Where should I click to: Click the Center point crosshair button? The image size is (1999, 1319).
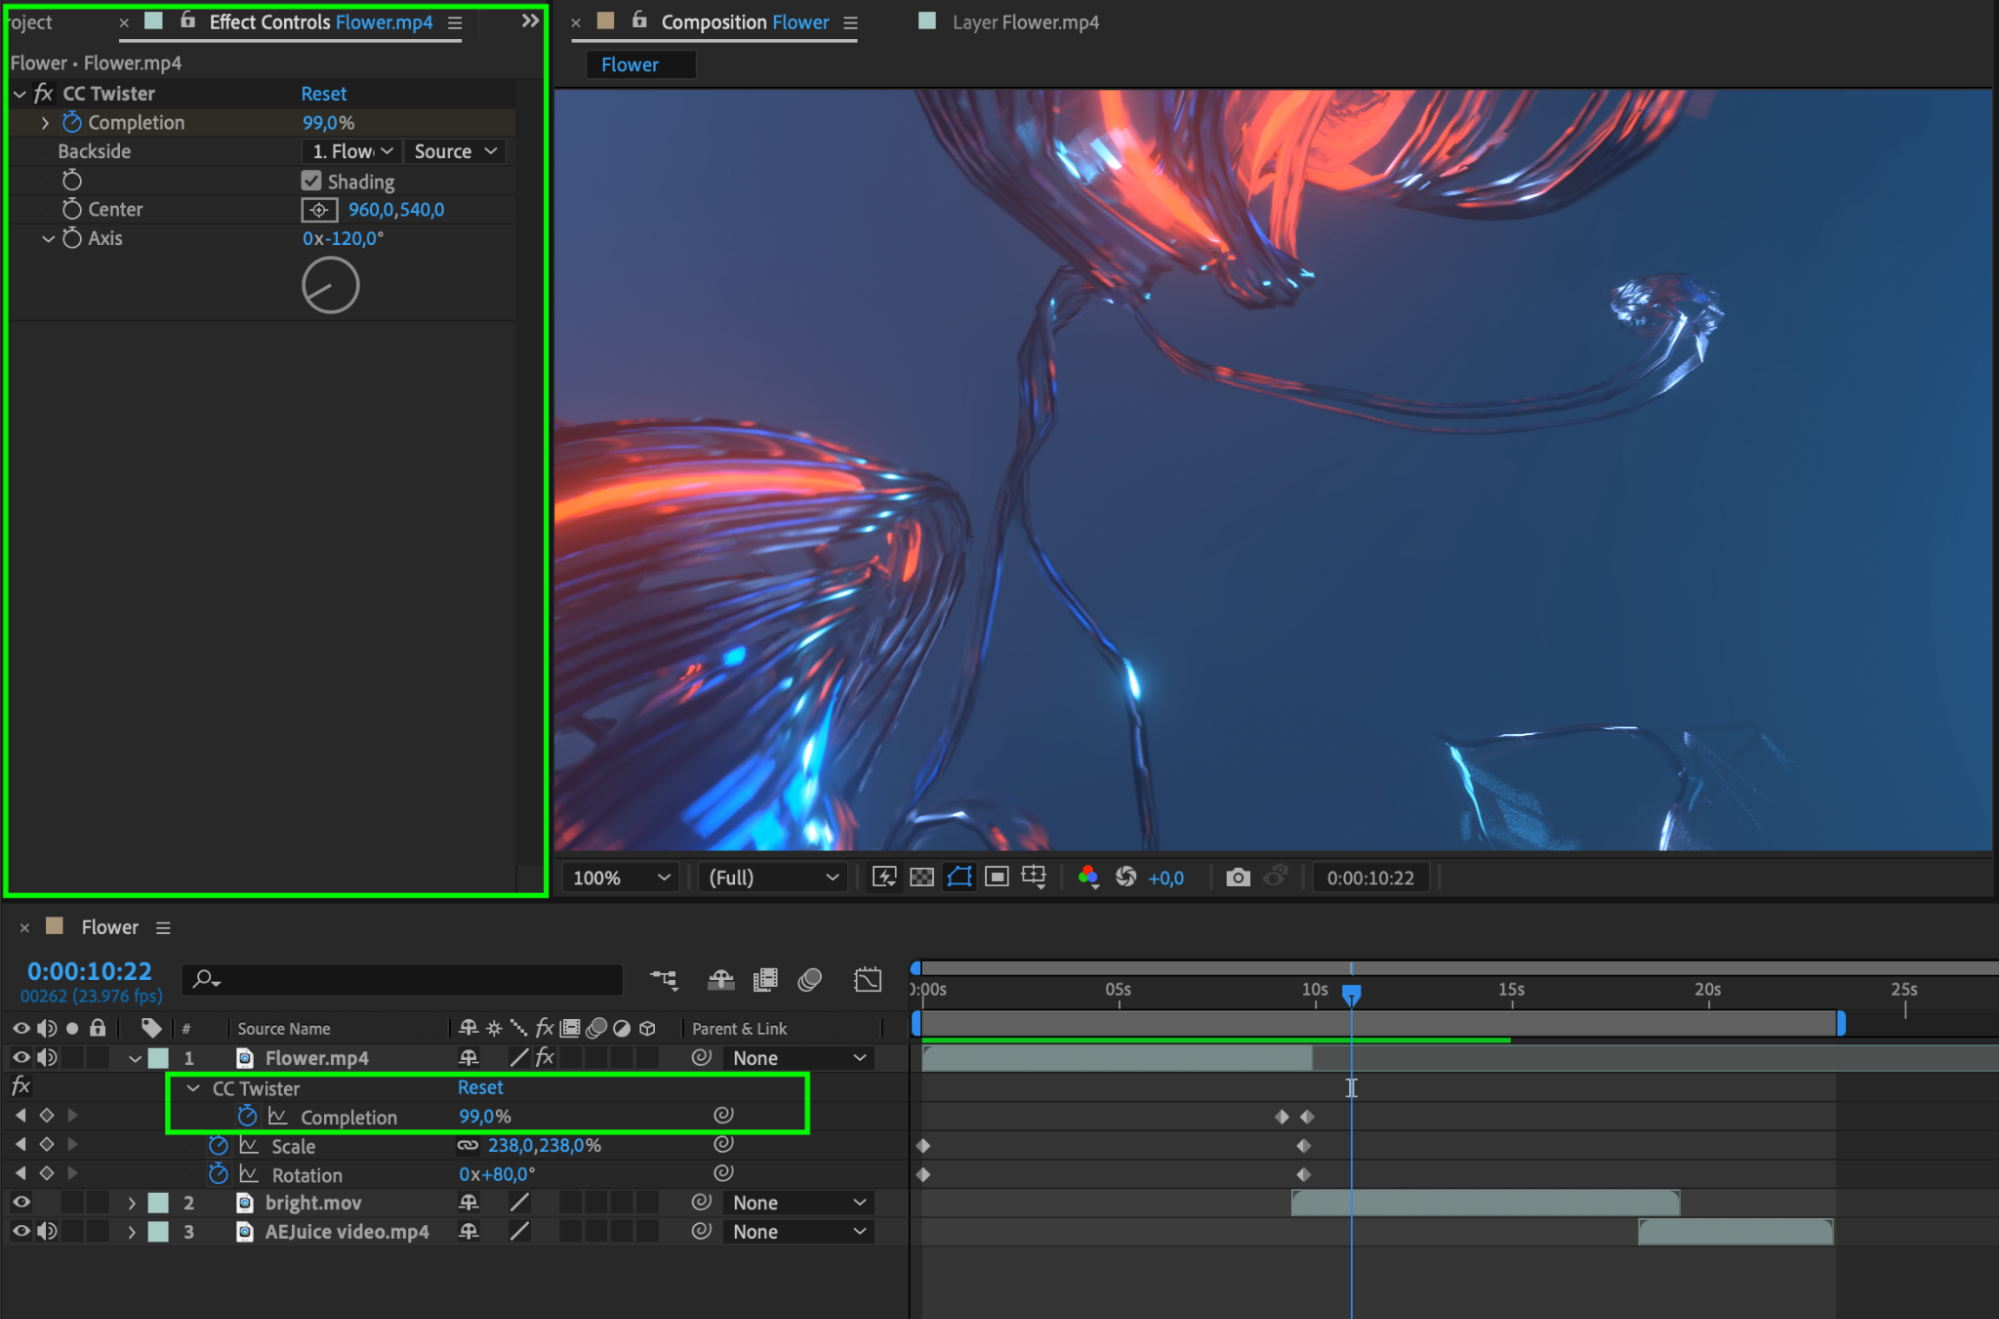pos(319,210)
